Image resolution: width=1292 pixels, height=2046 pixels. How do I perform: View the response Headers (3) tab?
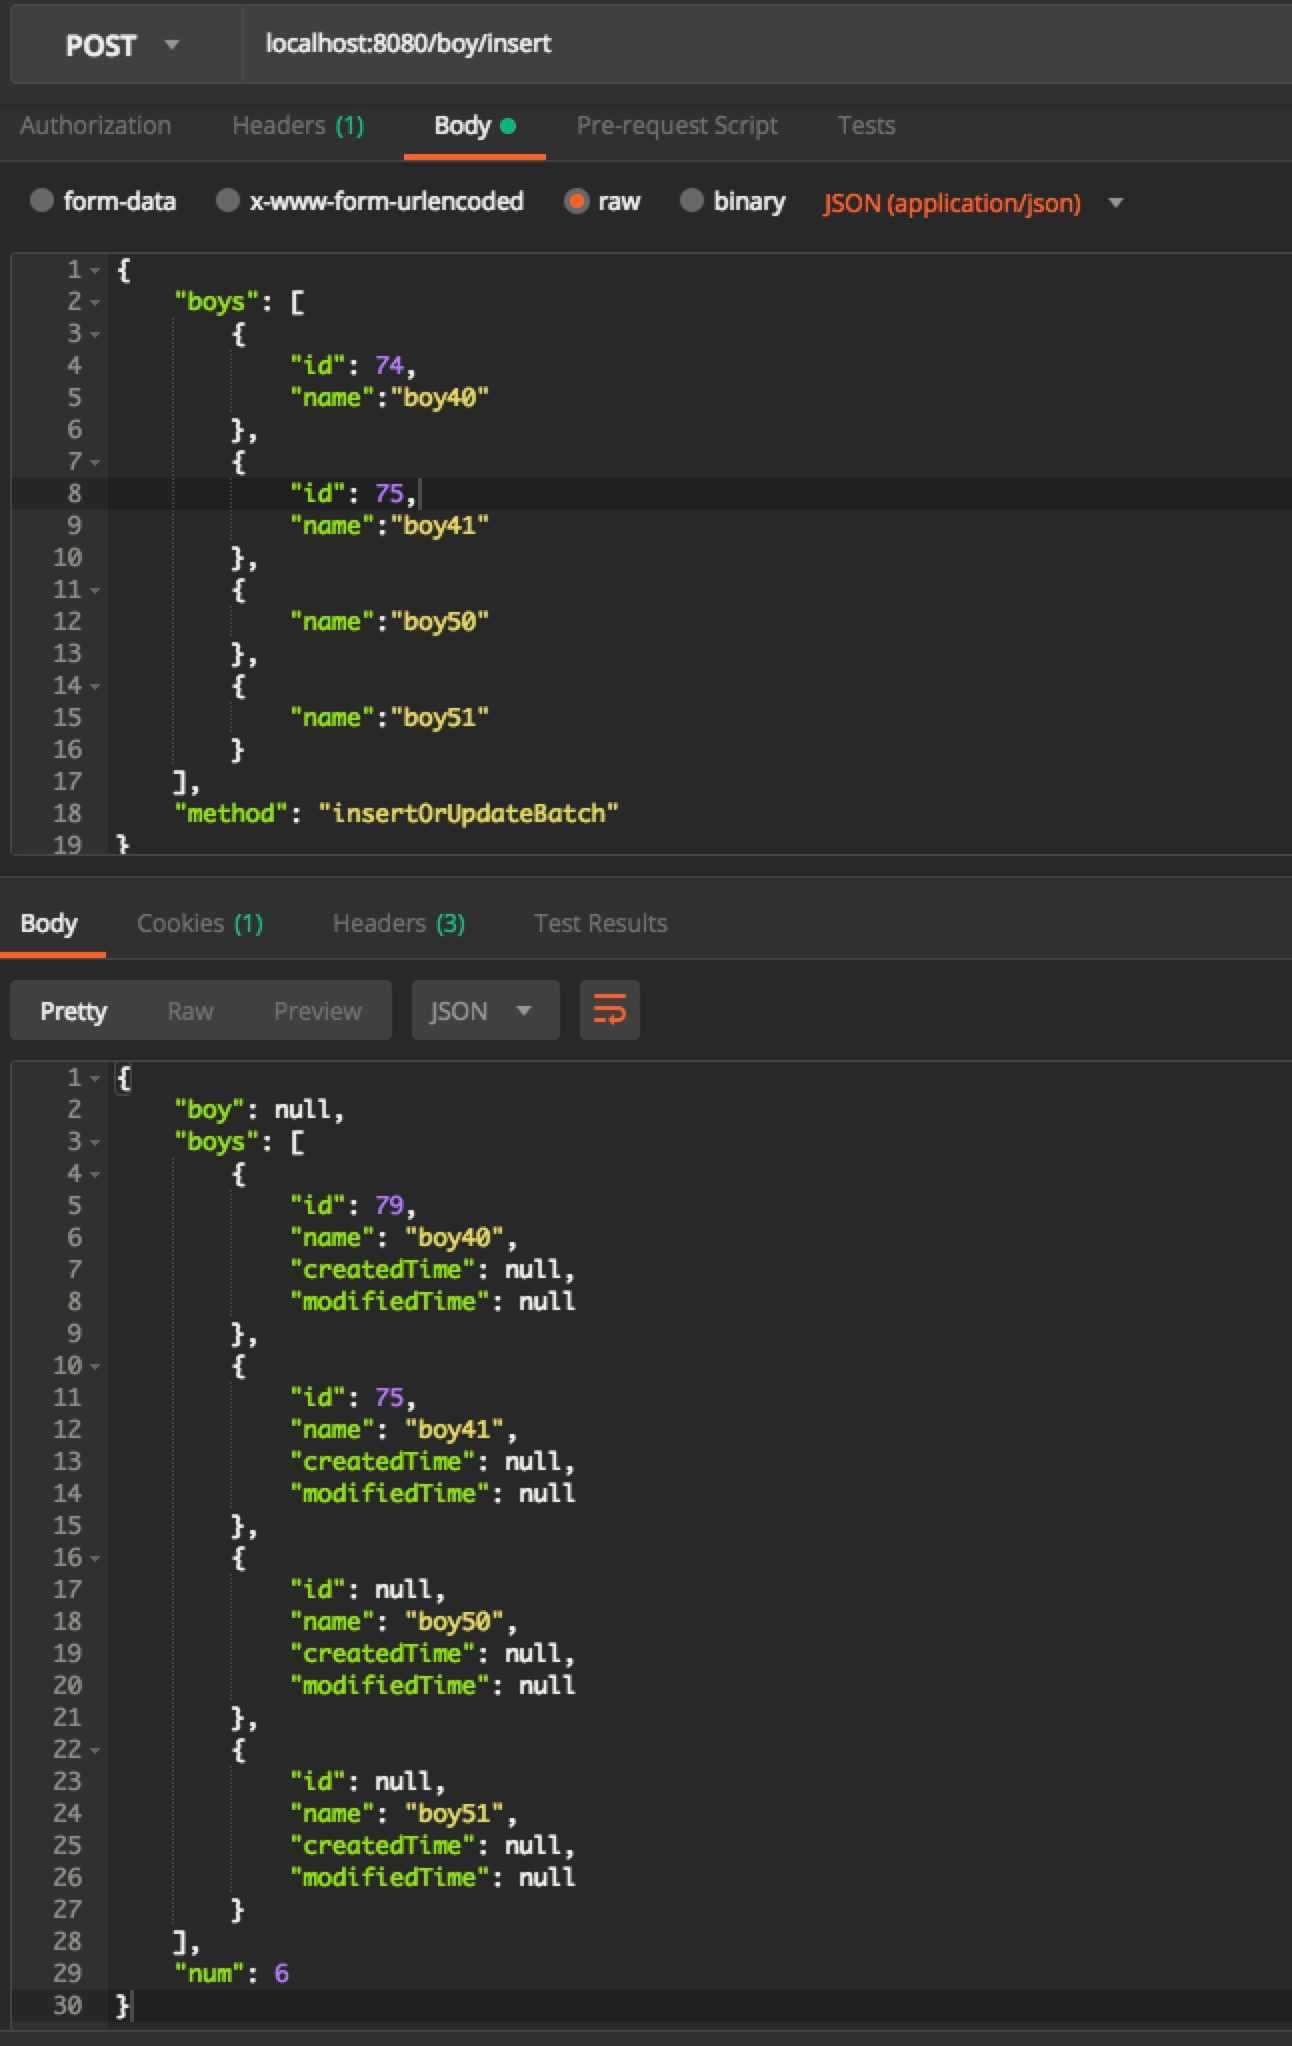pyautogui.click(x=399, y=923)
